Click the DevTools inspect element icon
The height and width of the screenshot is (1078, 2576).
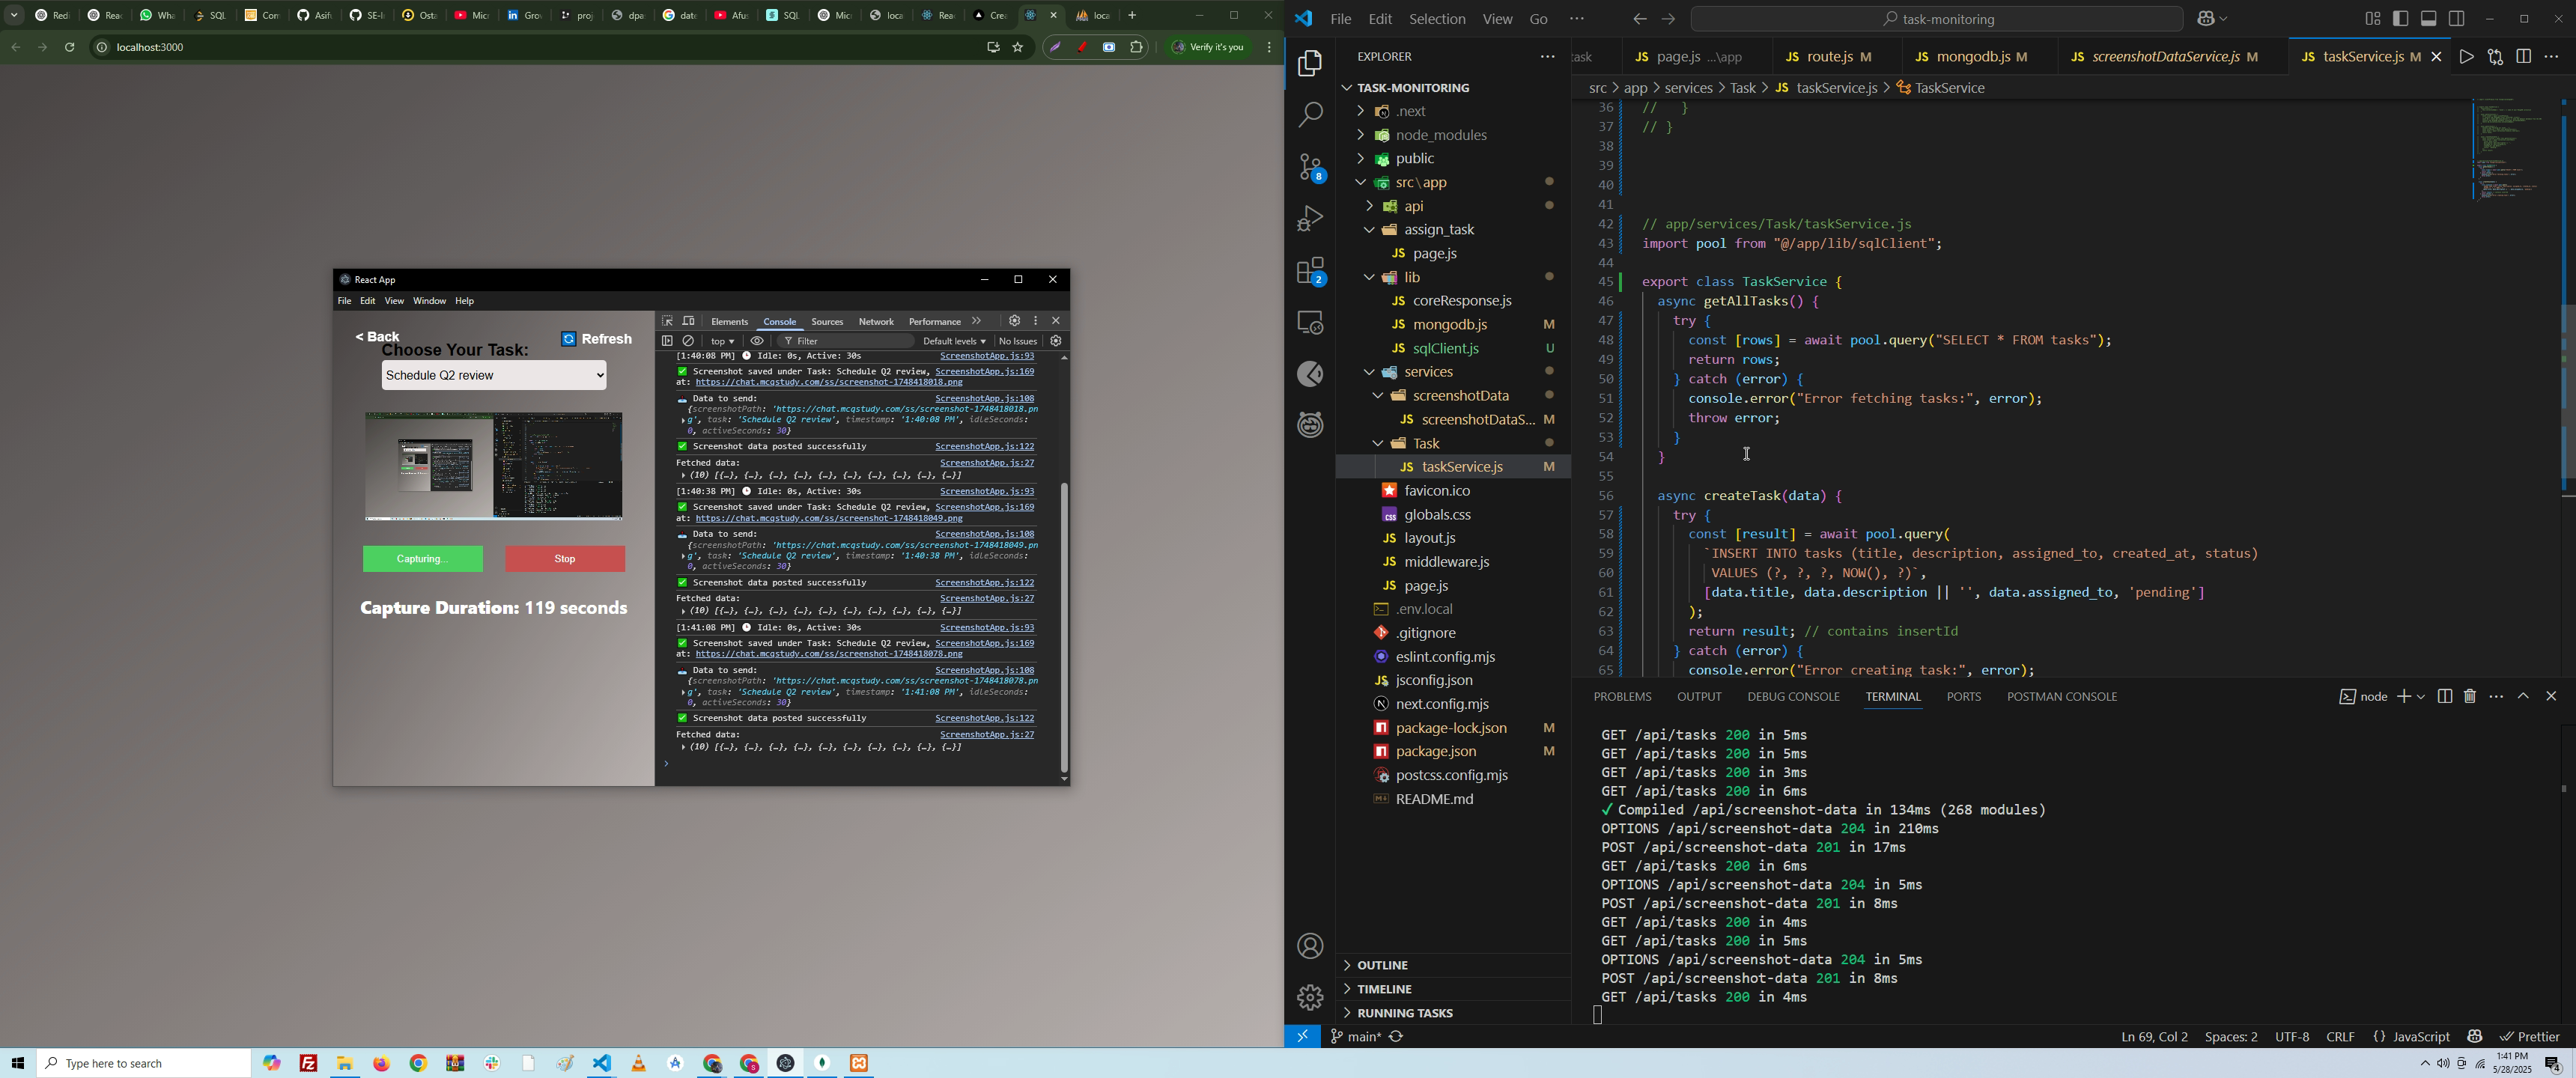[667, 321]
